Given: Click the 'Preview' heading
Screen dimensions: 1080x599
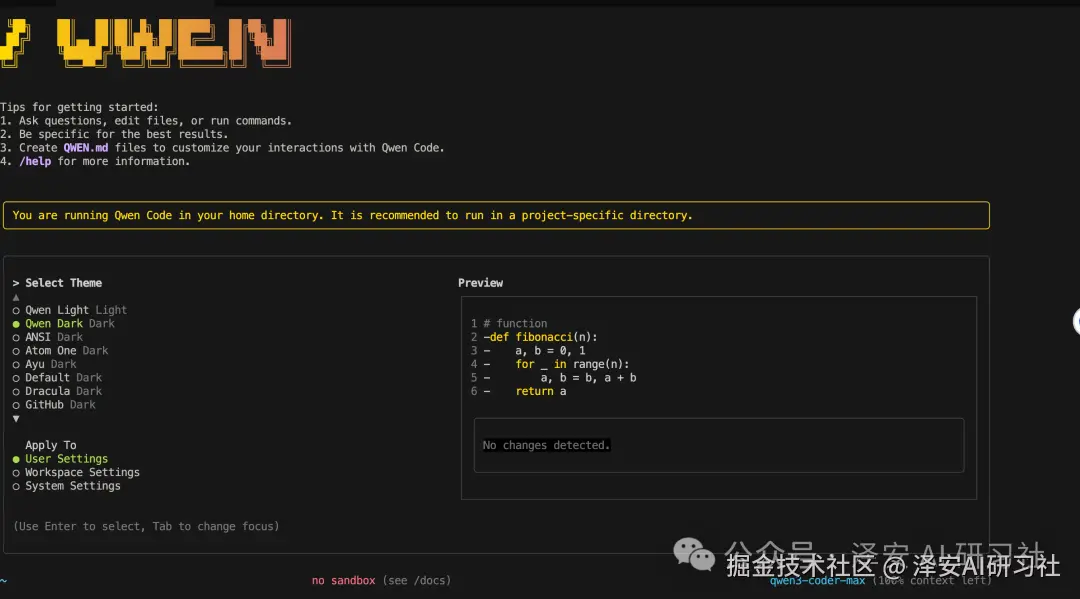Looking at the screenshot, I should click(x=481, y=283).
